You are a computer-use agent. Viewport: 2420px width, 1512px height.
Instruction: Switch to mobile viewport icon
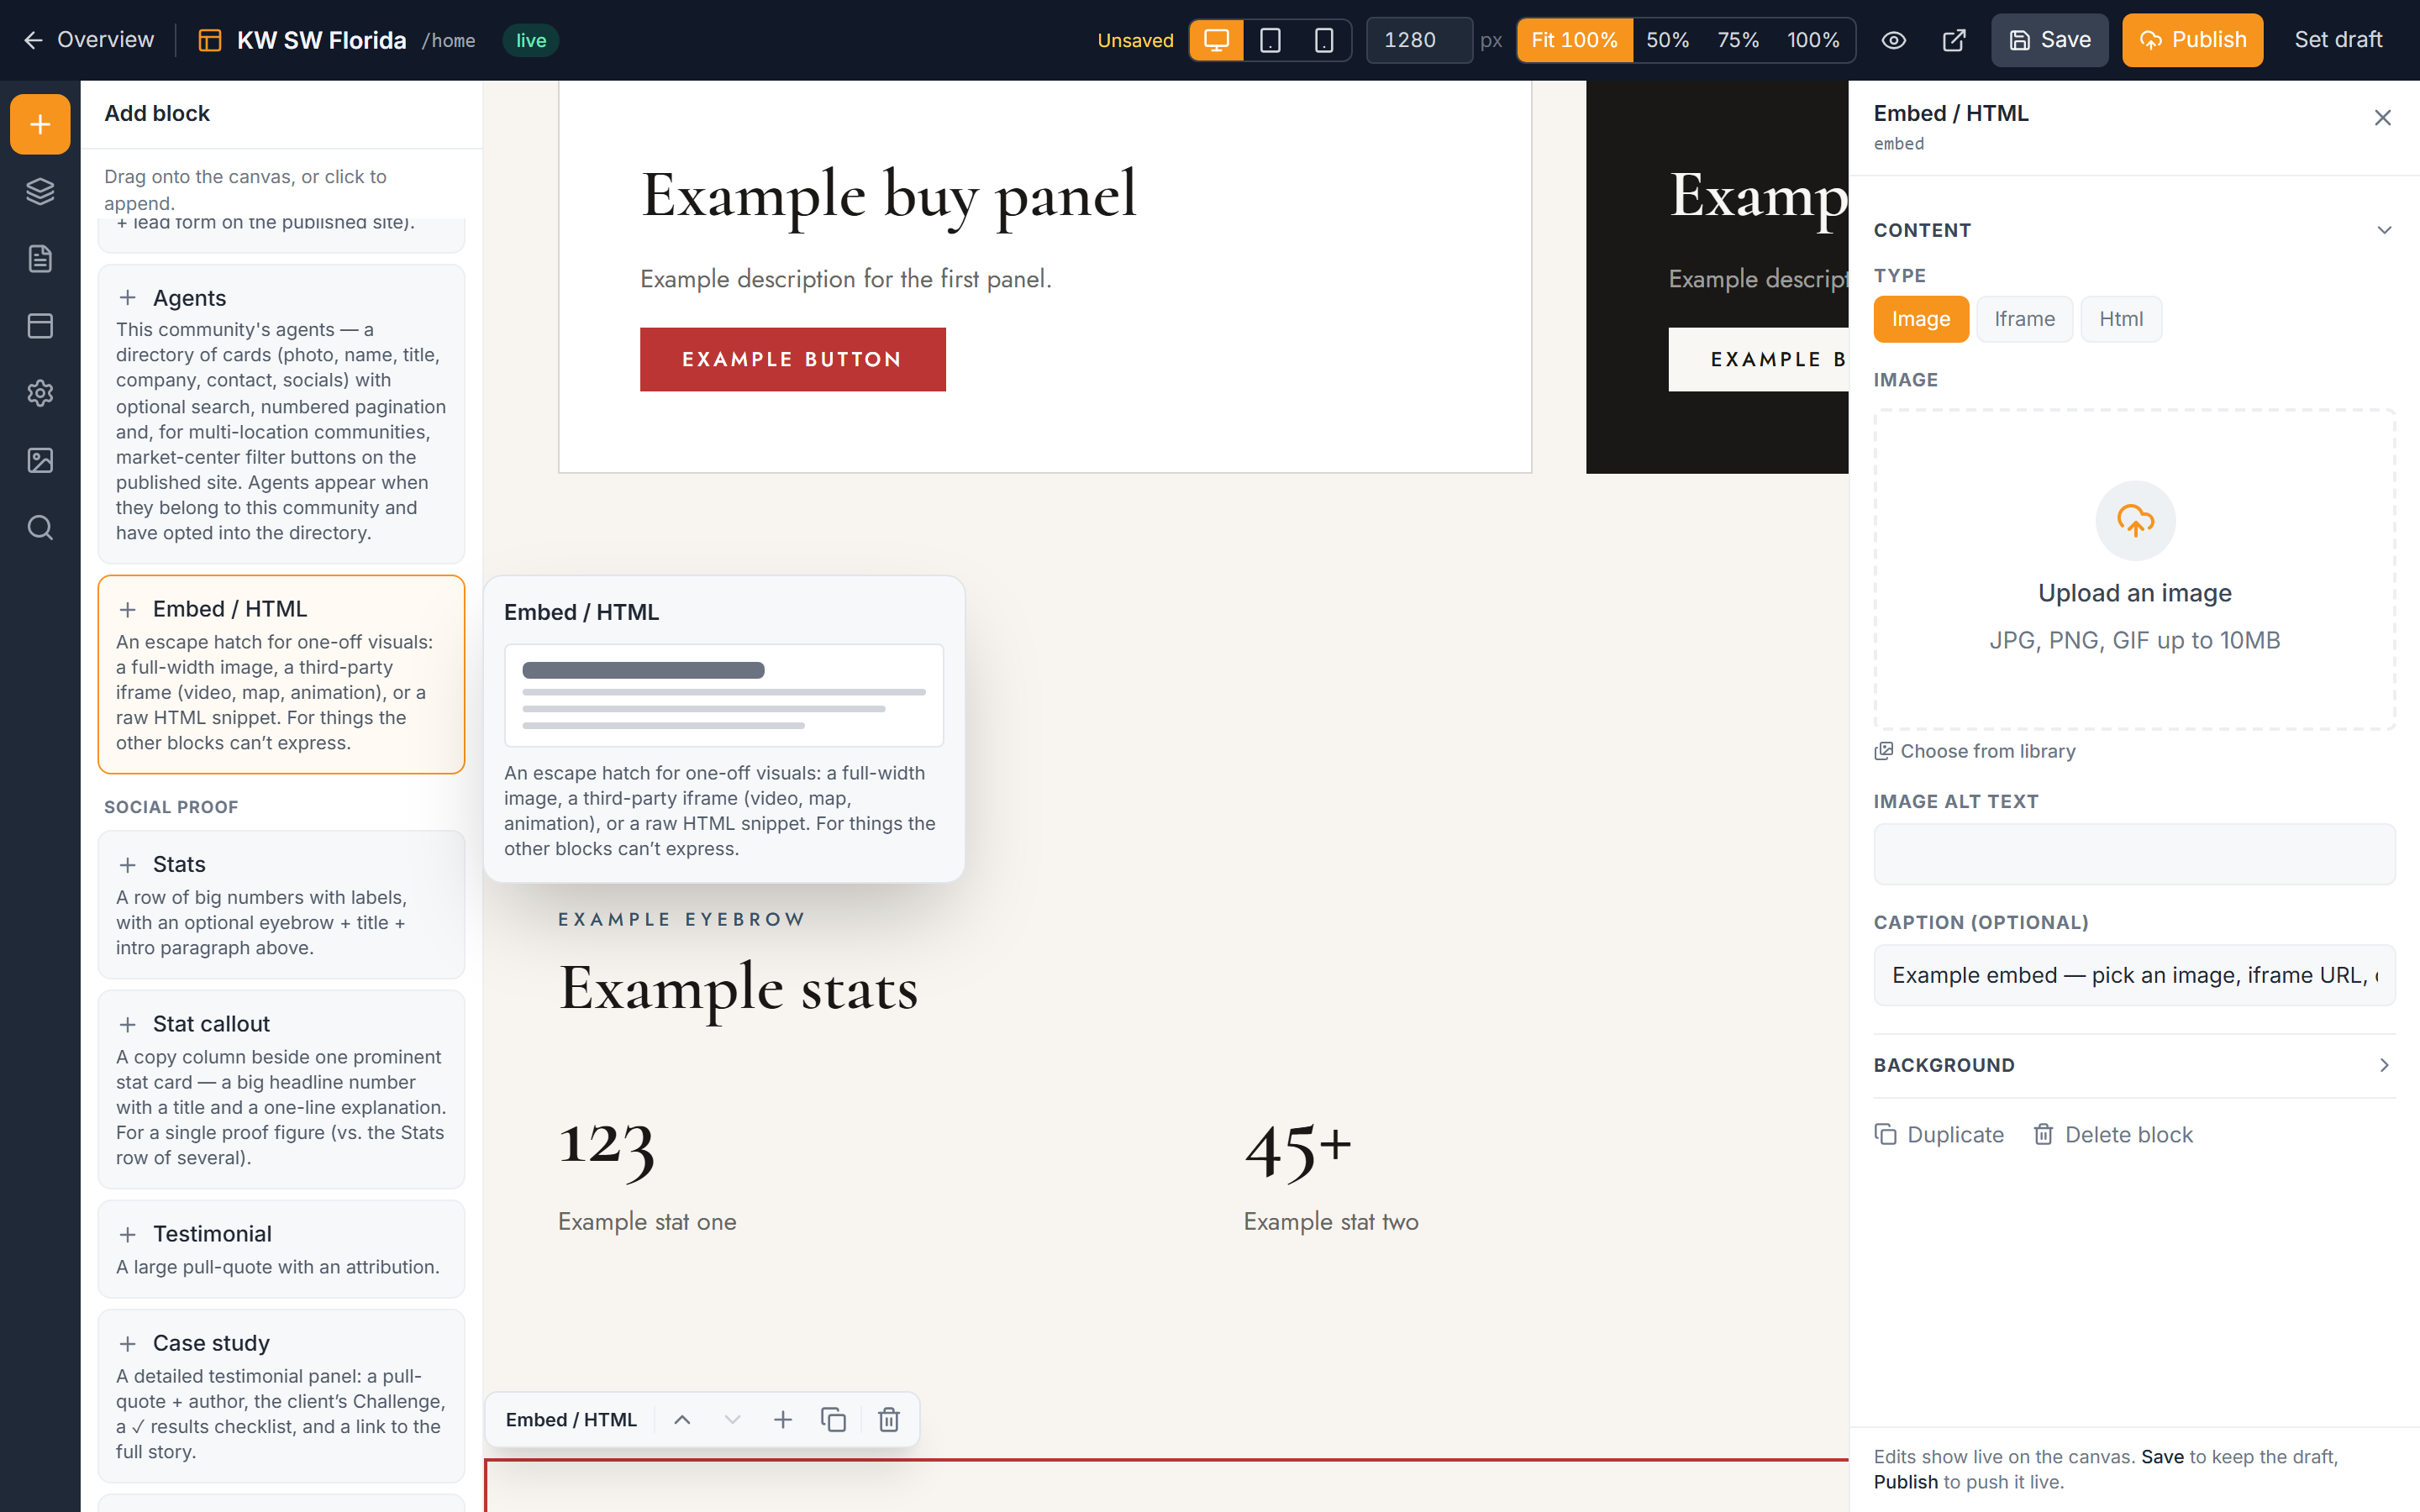pos(1323,40)
